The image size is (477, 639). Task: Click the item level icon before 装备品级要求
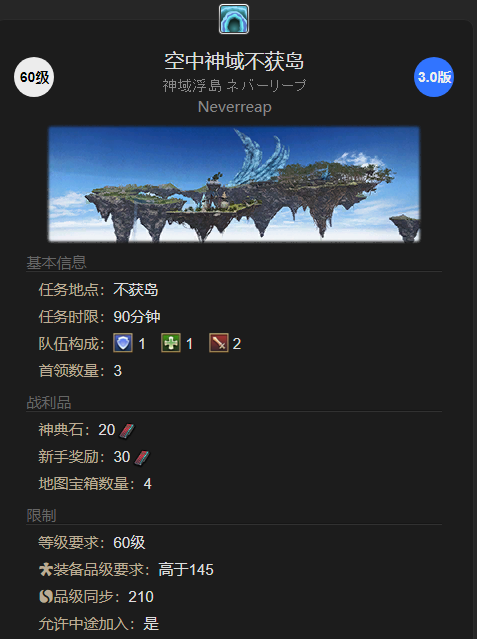pos(46,569)
